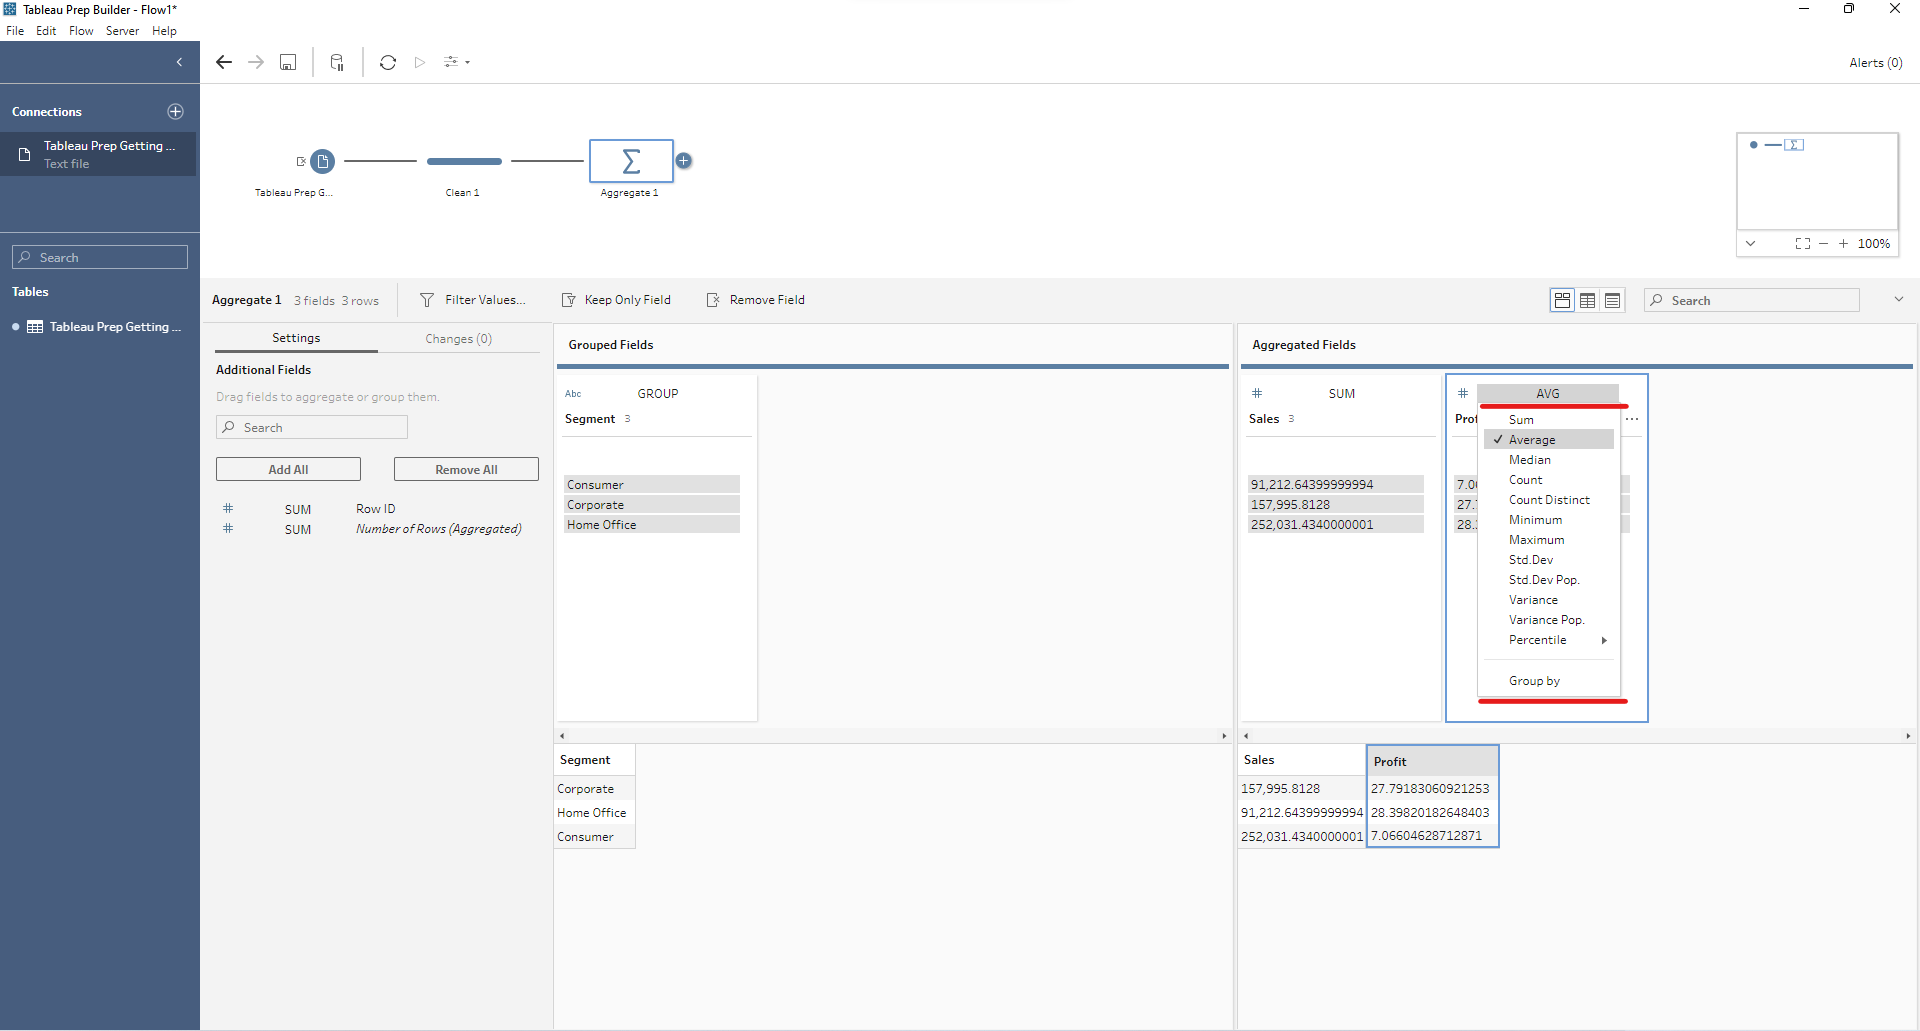Select the Aggregate 1 sigma step
1920x1031 pixels.
point(631,161)
